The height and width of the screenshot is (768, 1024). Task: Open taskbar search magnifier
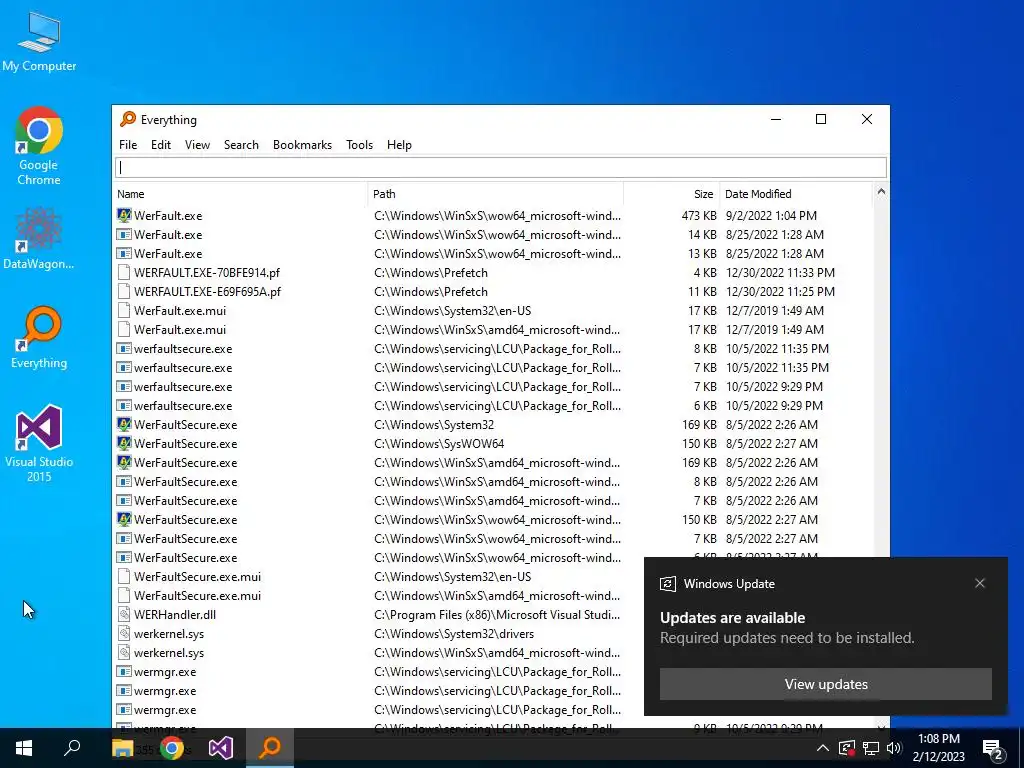72,748
